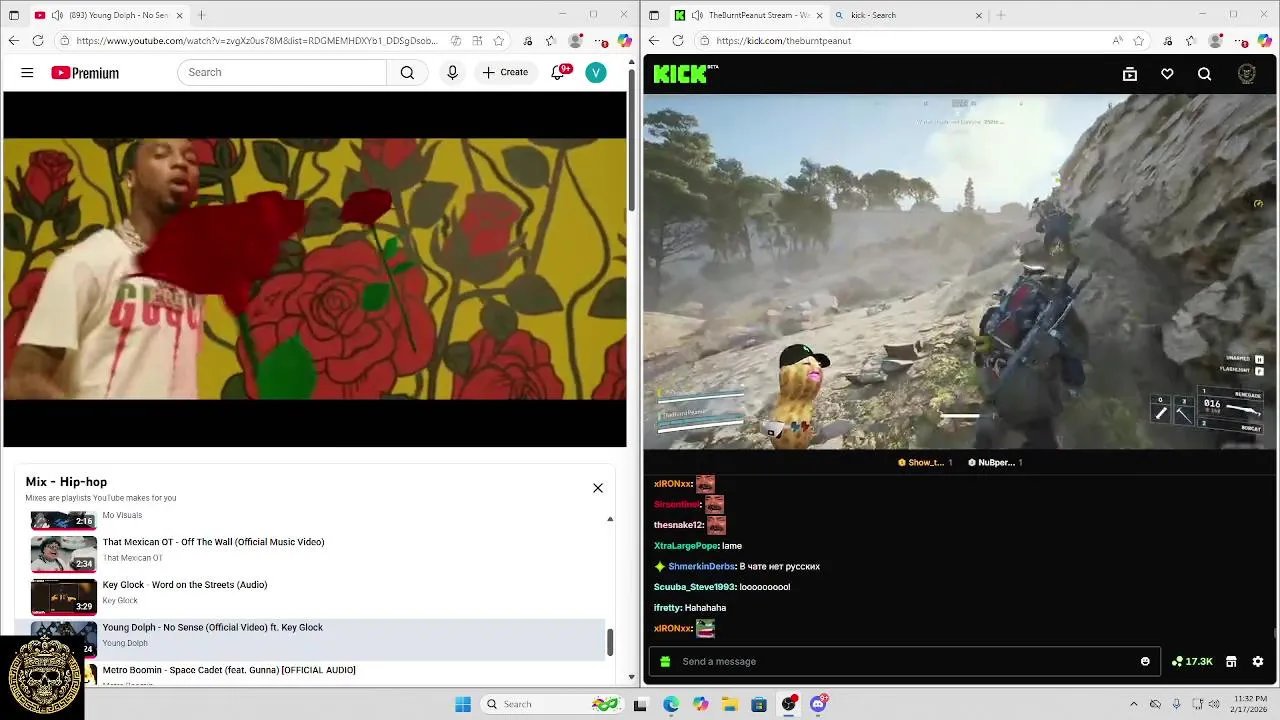Open the green gift icon in chat box
The height and width of the screenshot is (720, 1280).
[666, 661]
